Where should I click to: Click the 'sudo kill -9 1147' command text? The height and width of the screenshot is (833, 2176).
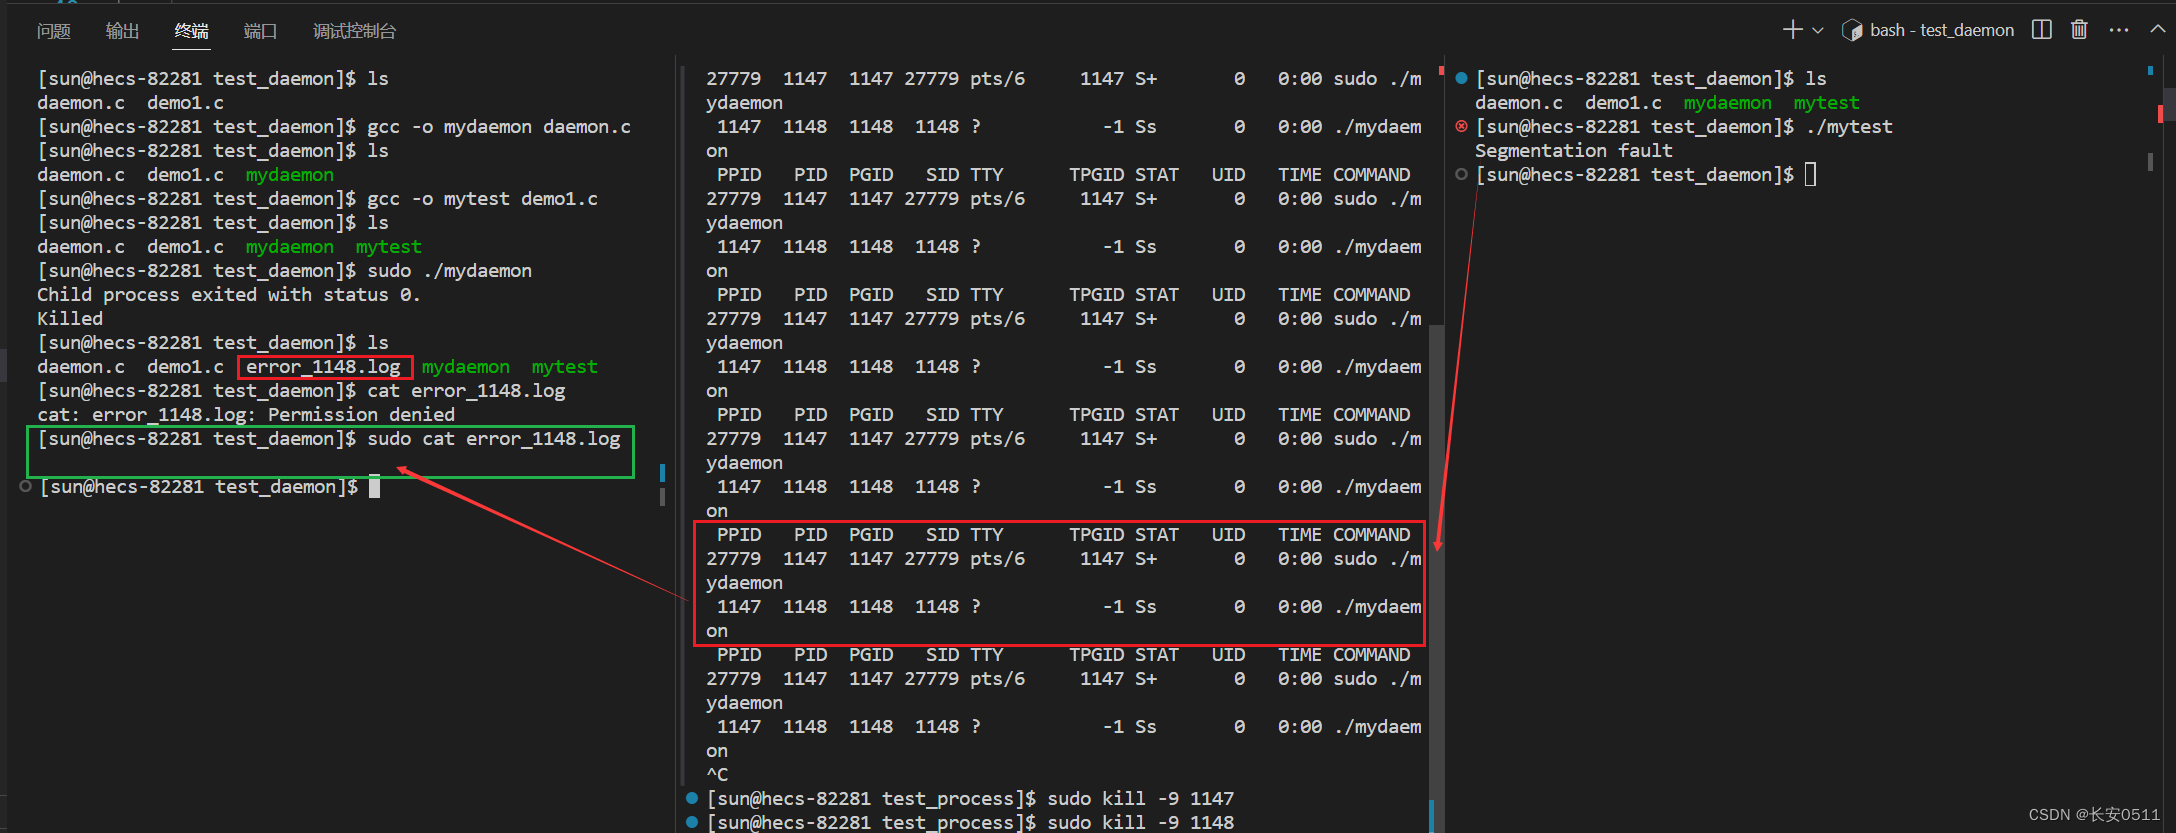click(1141, 799)
